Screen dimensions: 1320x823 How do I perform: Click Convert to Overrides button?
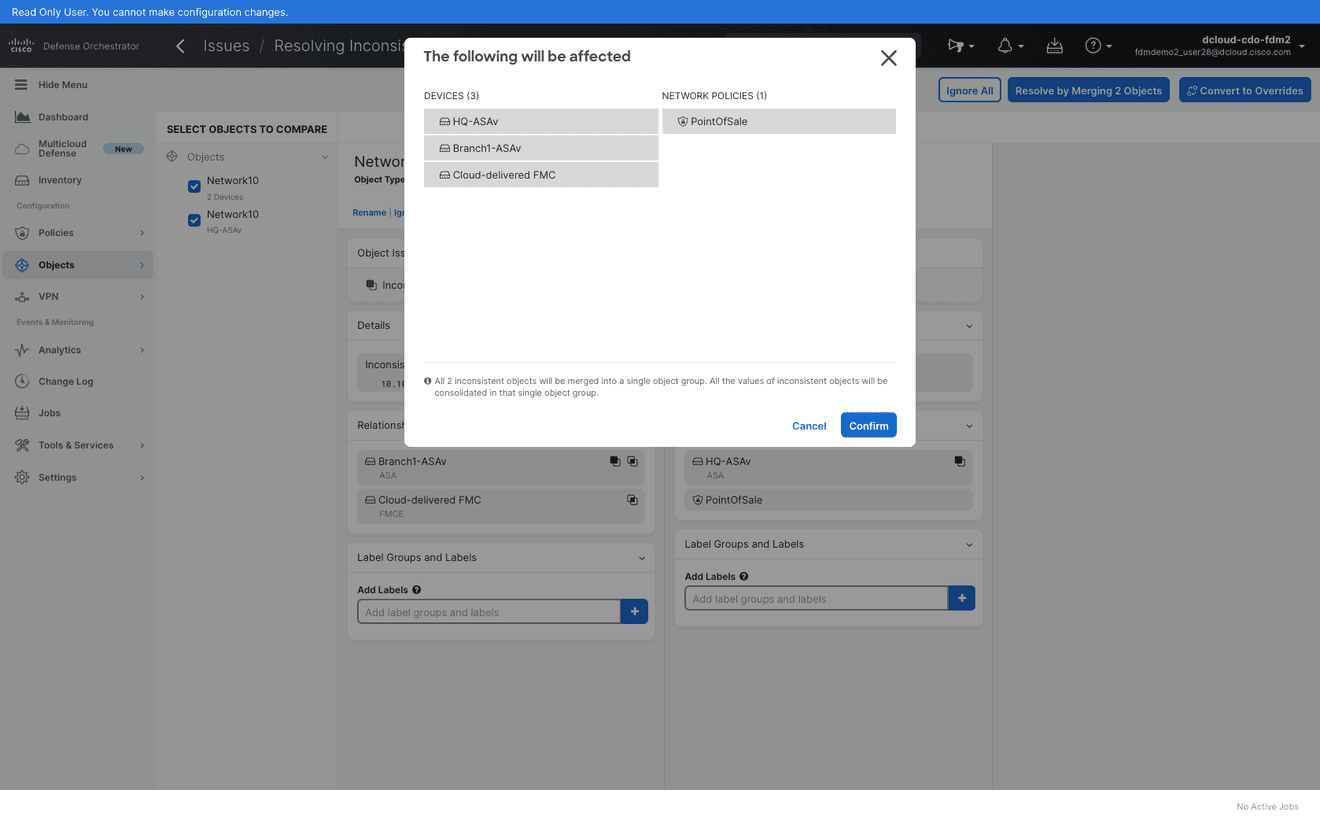tap(1245, 90)
